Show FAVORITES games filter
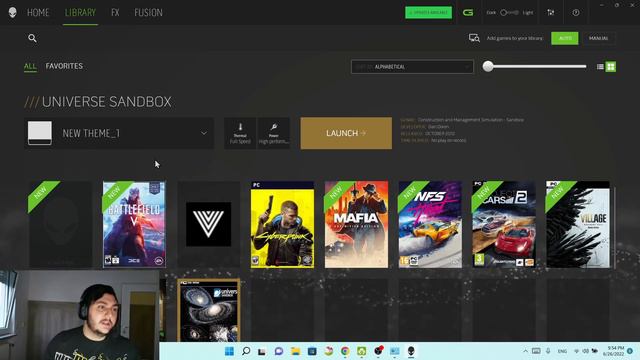Screen dimensions: 640x360 pyautogui.click(x=64, y=66)
